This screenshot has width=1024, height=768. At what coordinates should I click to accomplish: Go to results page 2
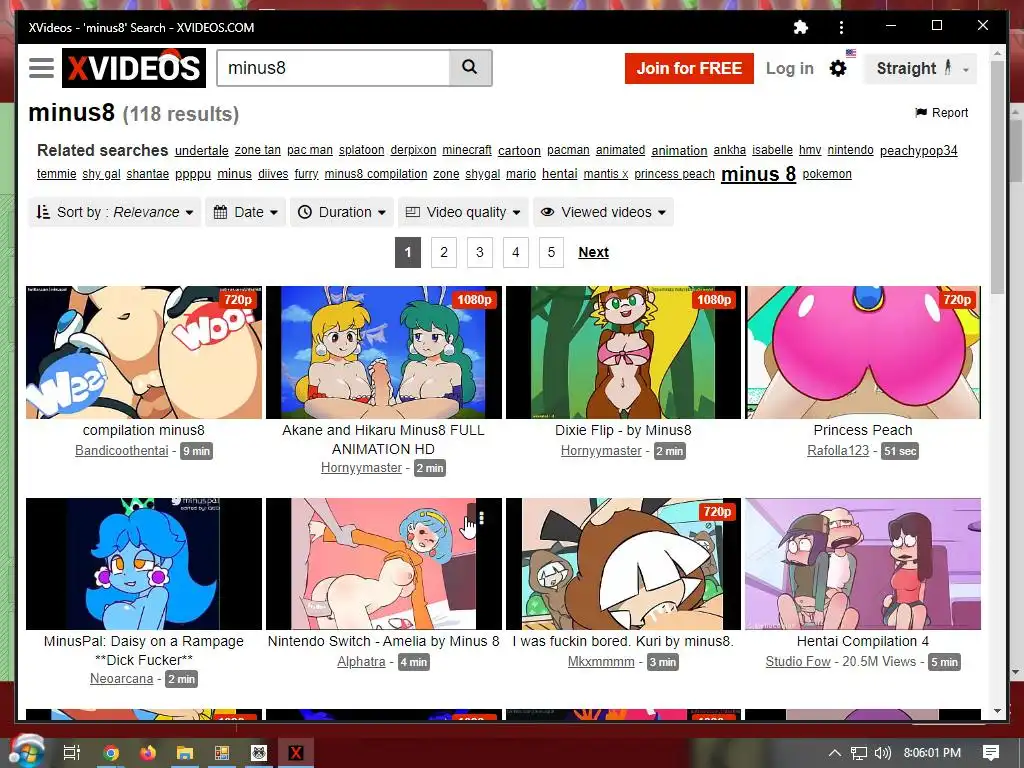tap(444, 252)
